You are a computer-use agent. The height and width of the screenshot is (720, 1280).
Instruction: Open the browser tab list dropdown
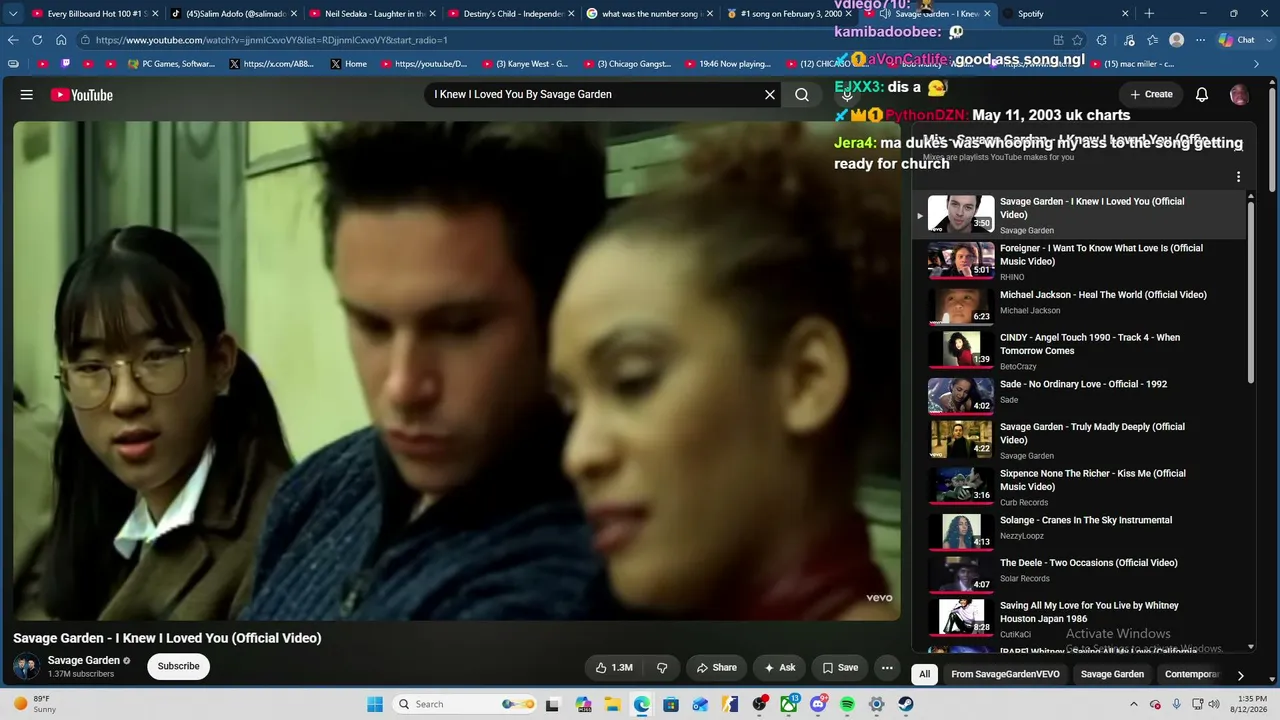13,14
